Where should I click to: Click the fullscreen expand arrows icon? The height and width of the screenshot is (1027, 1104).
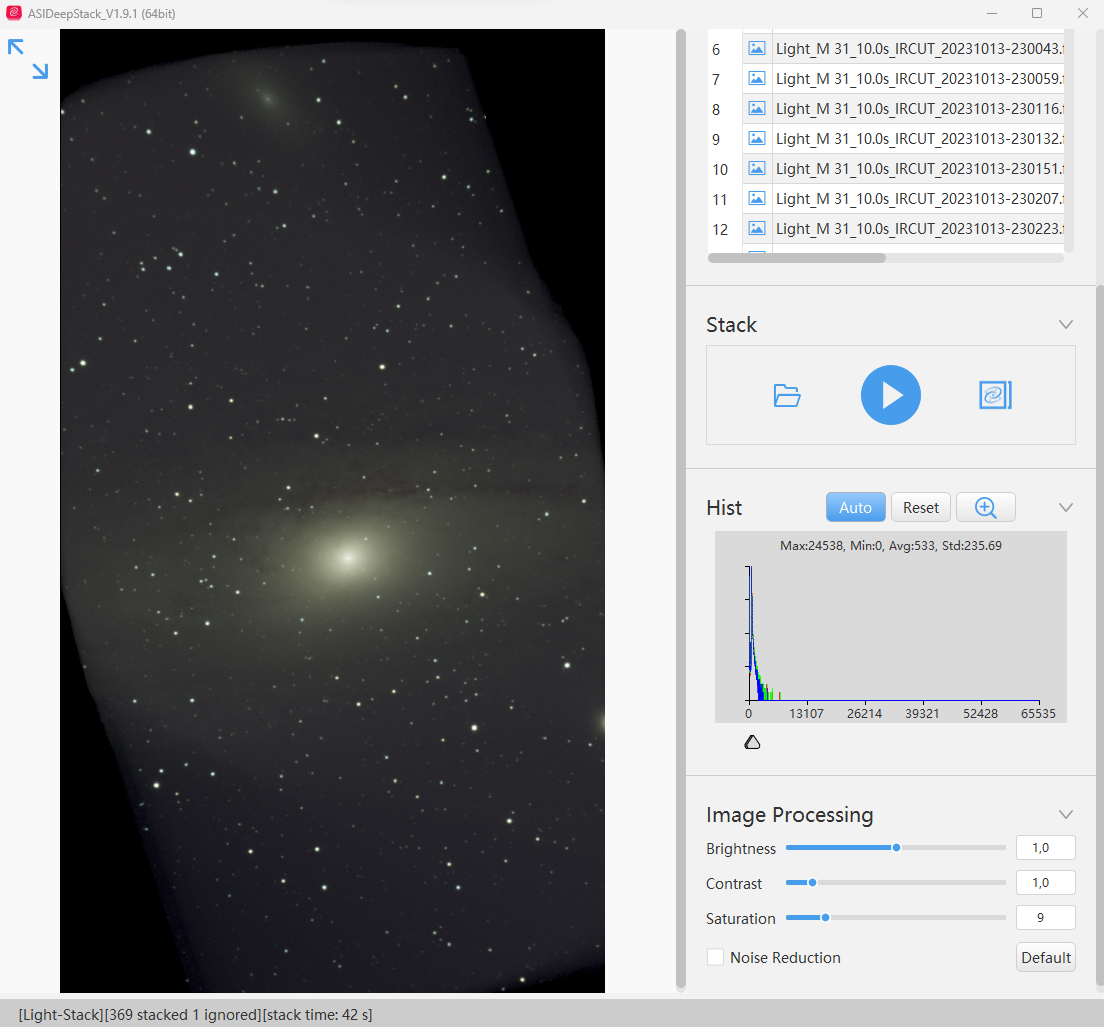point(28,59)
